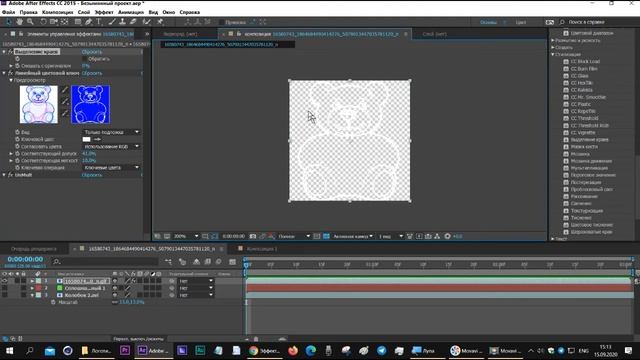Click the original bear preview thumbnail
The height and width of the screenshot is (360, 640).
point(39,104)
